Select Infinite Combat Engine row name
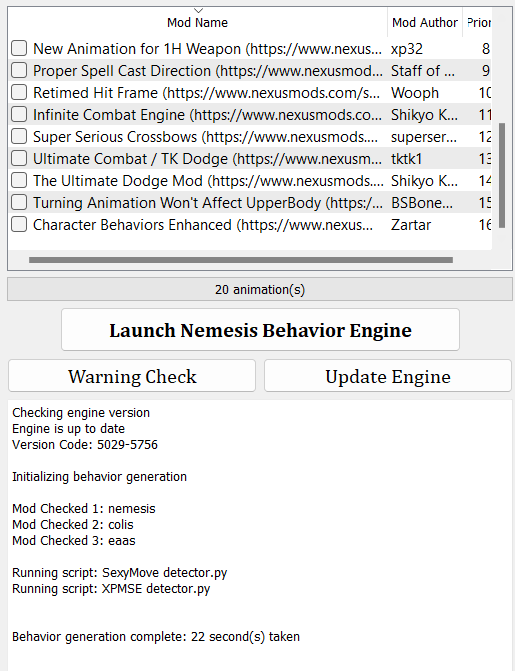 point(207,115)
